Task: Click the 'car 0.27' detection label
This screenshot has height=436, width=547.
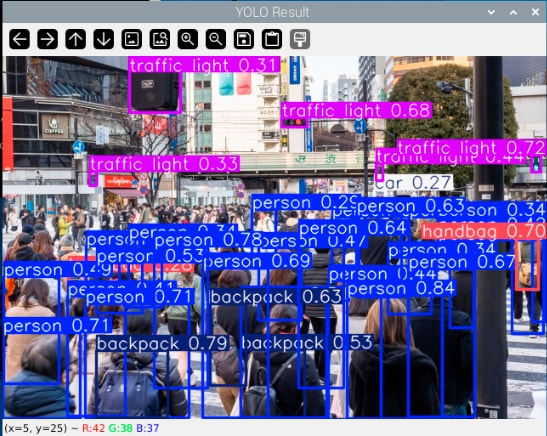Action: [413, 182]
